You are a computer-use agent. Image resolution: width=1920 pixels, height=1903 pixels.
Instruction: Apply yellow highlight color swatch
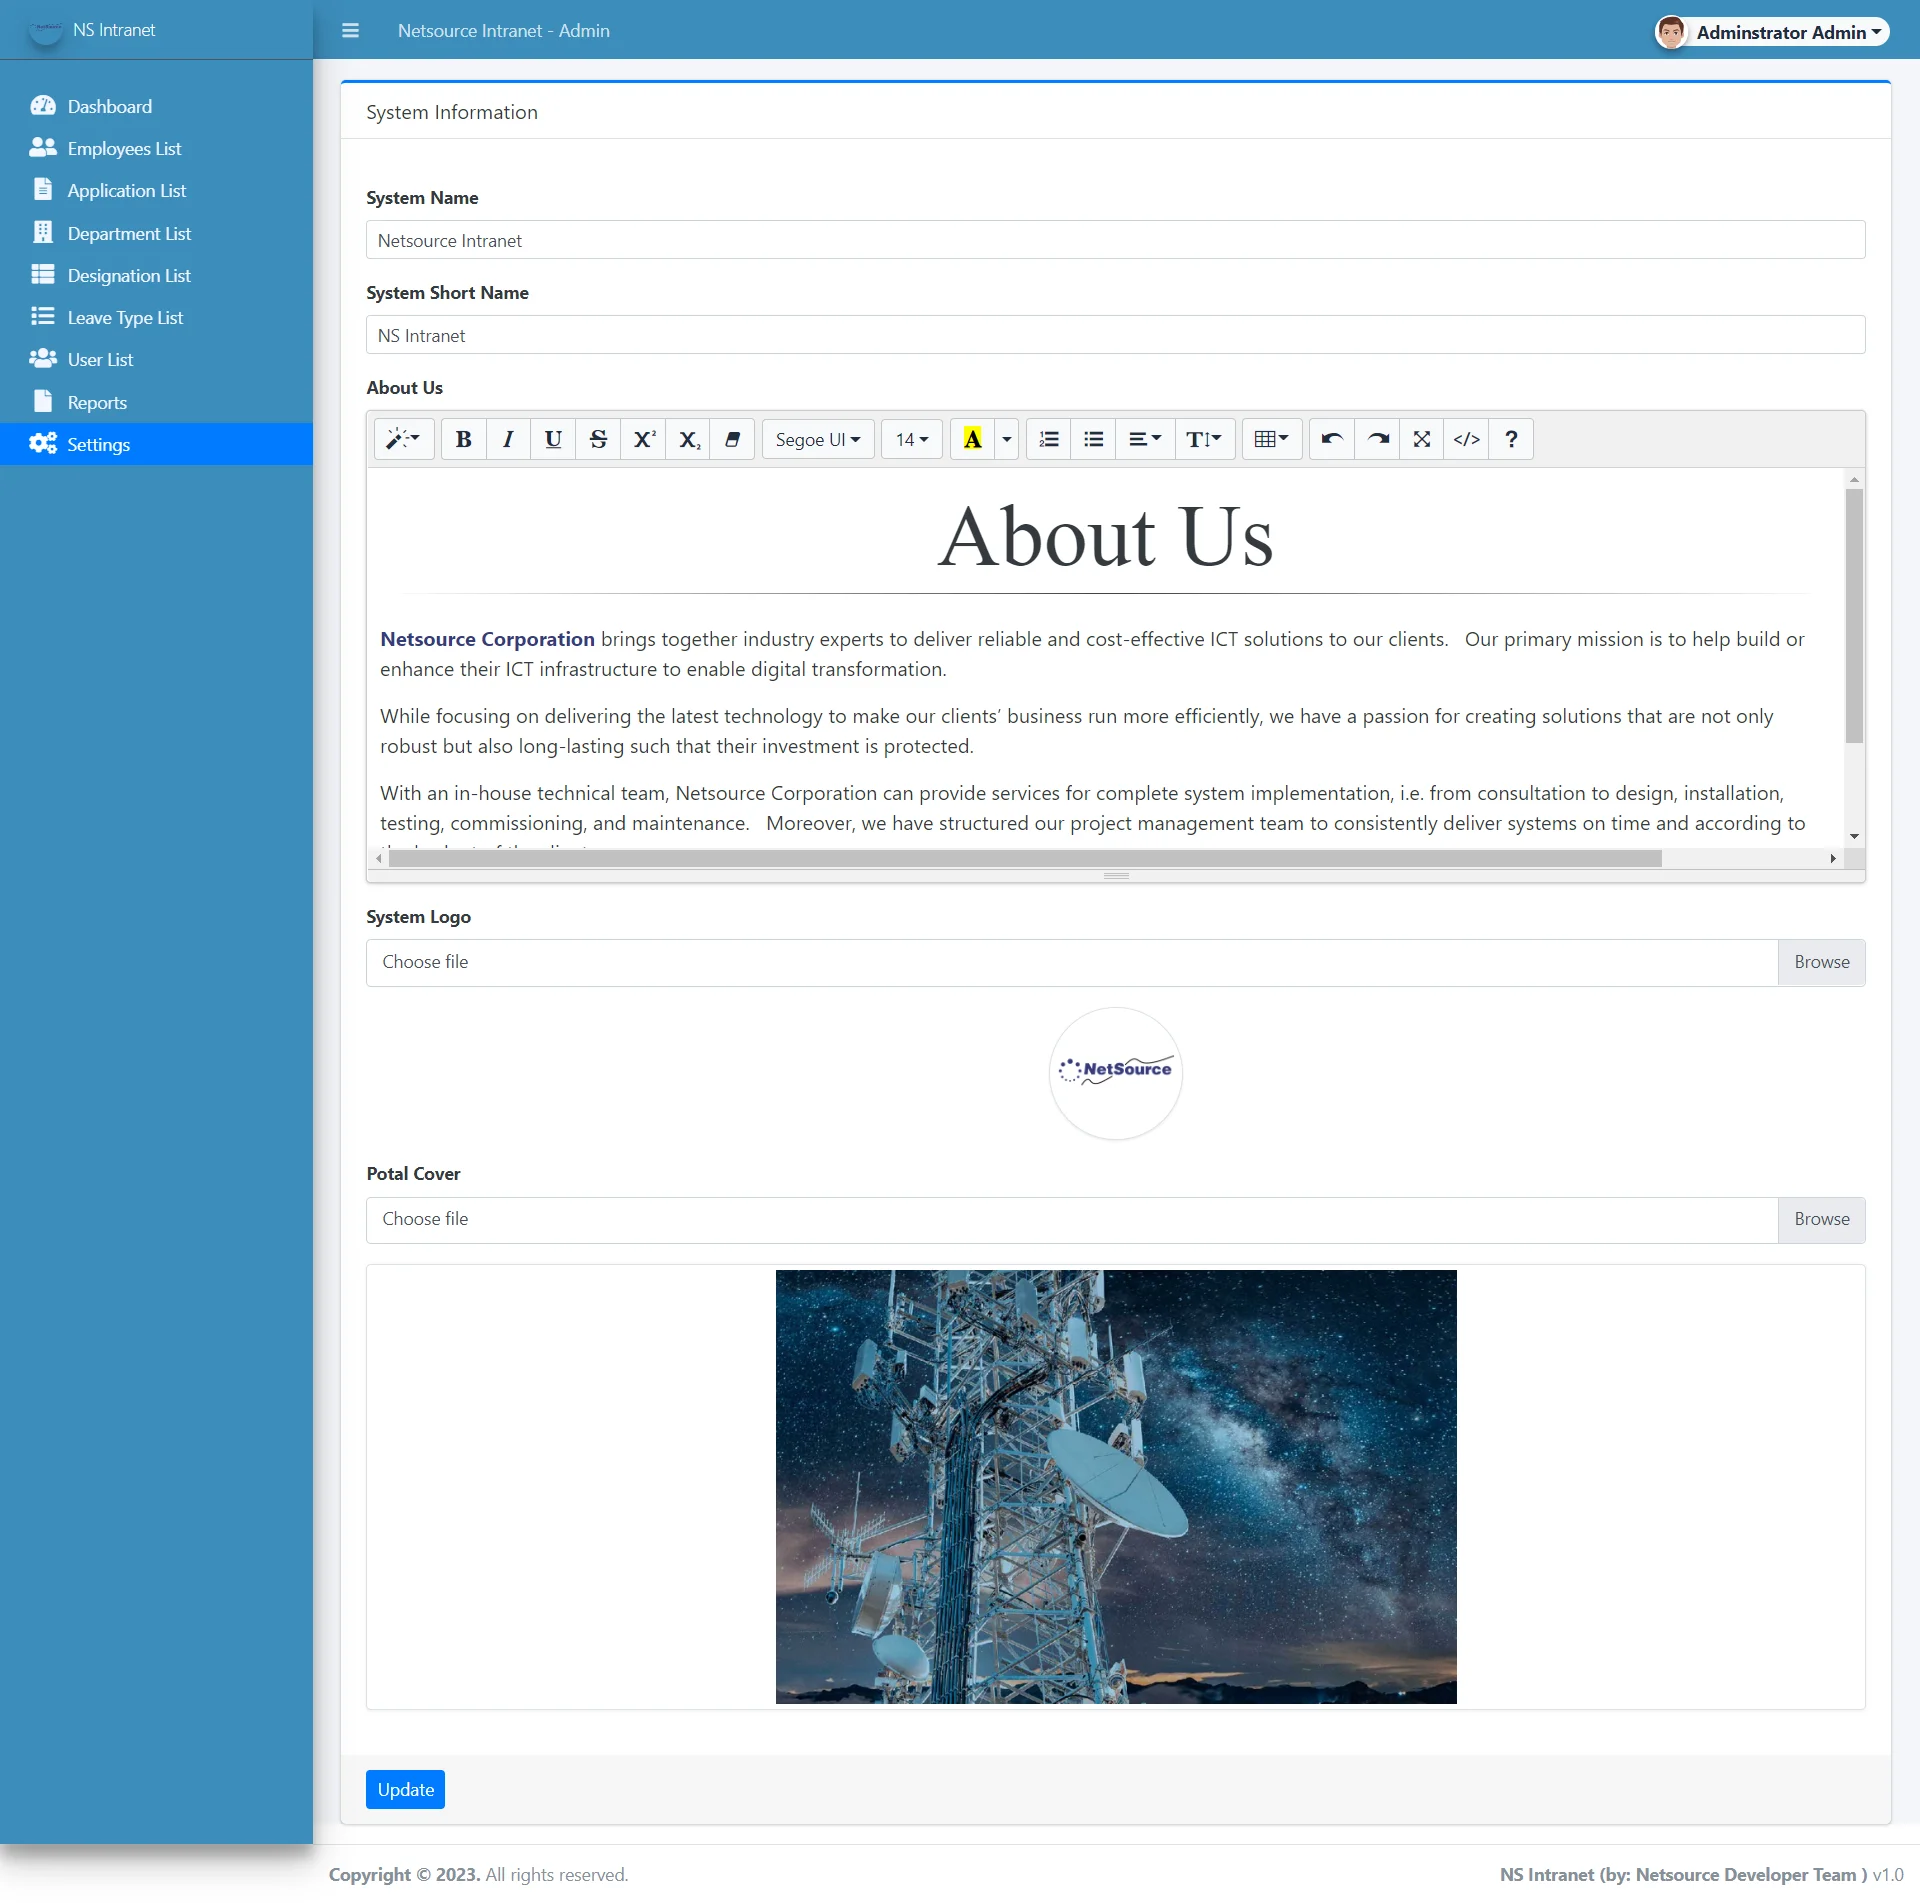972,439
